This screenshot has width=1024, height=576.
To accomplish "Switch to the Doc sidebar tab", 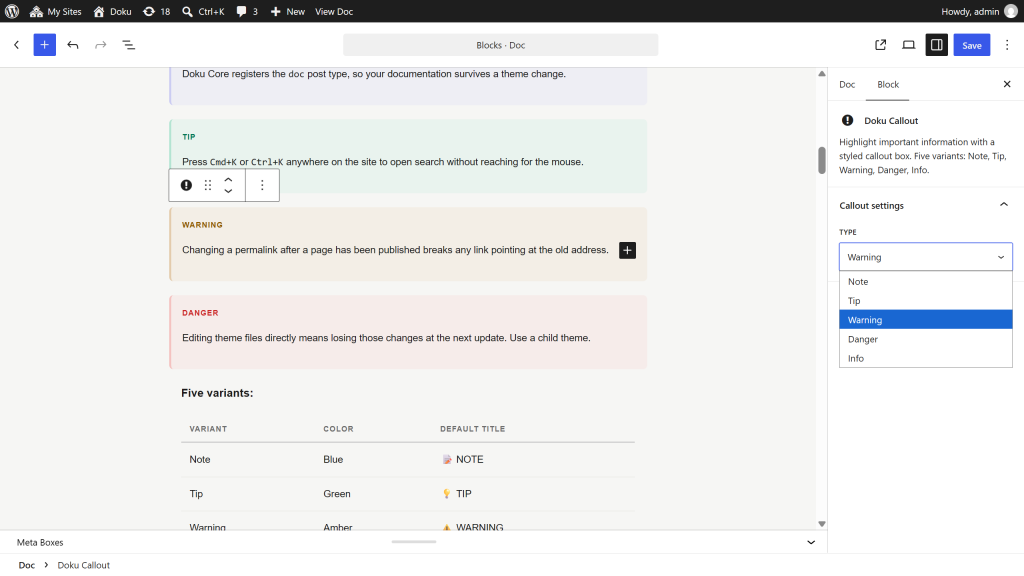I will [x=847, y=84].
